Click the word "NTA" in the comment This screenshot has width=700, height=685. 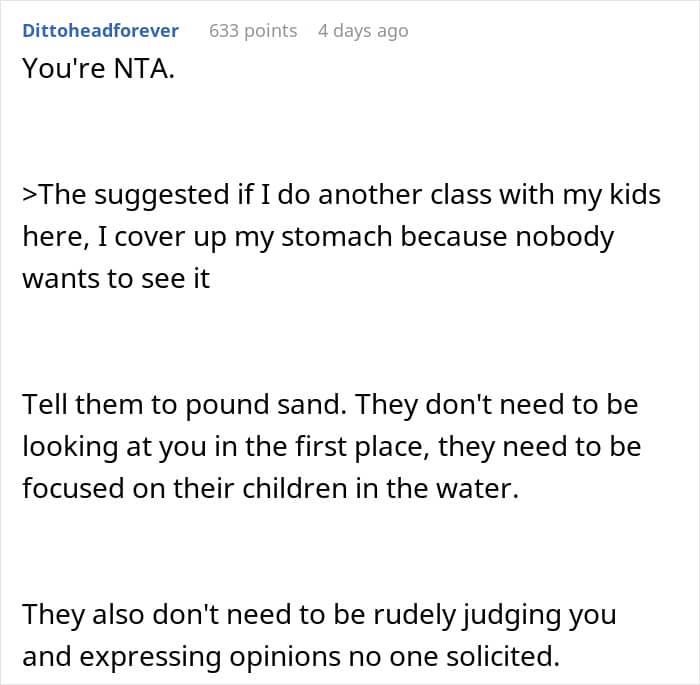[138, 74]
